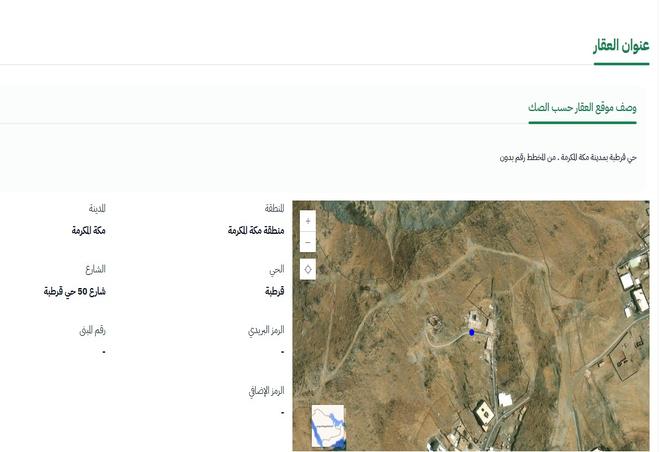Click the المدينة field label

pyautogui.click(x=96, y=209)
